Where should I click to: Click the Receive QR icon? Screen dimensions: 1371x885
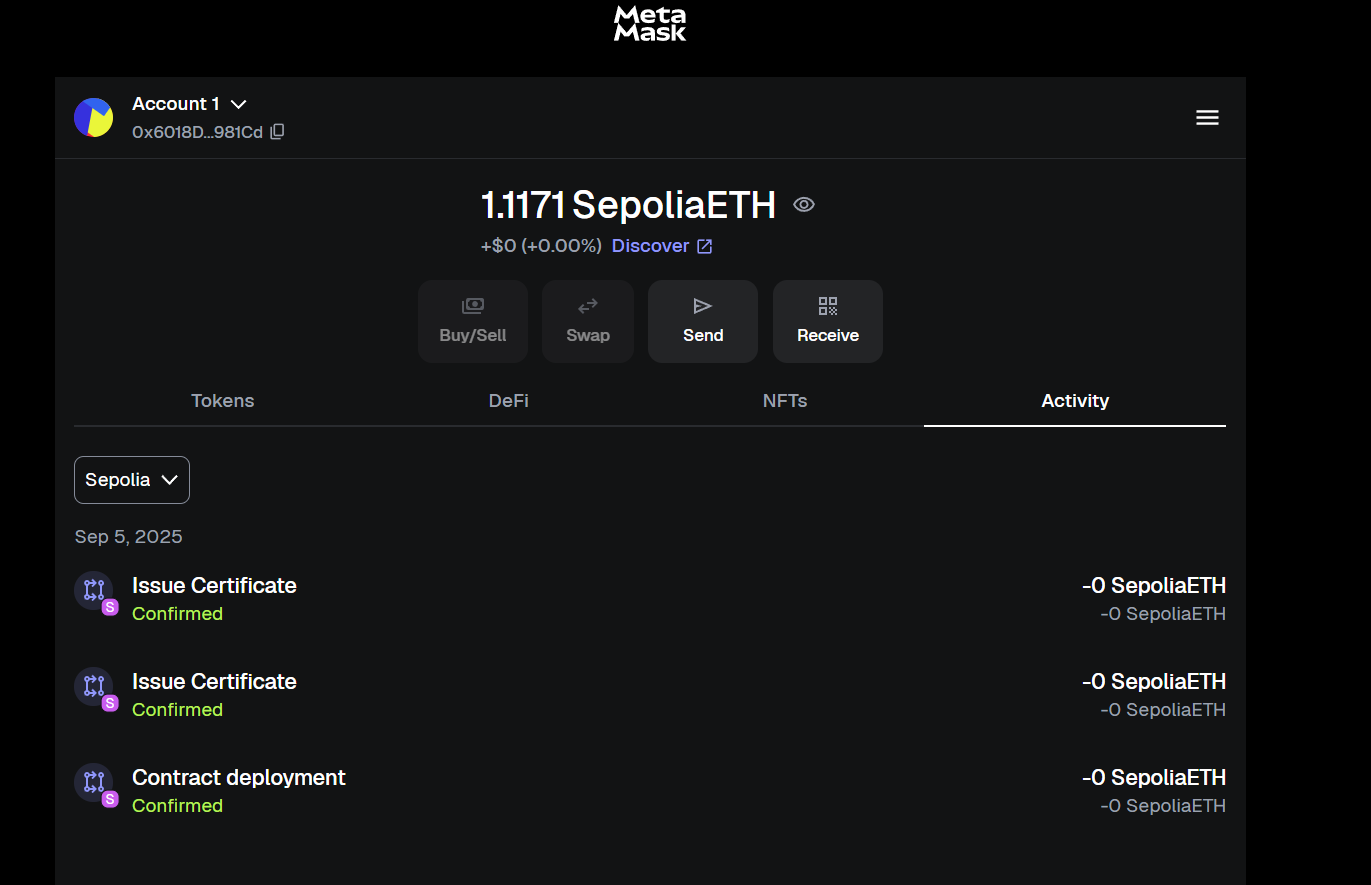pyautogui.click(x=827, y=307)
